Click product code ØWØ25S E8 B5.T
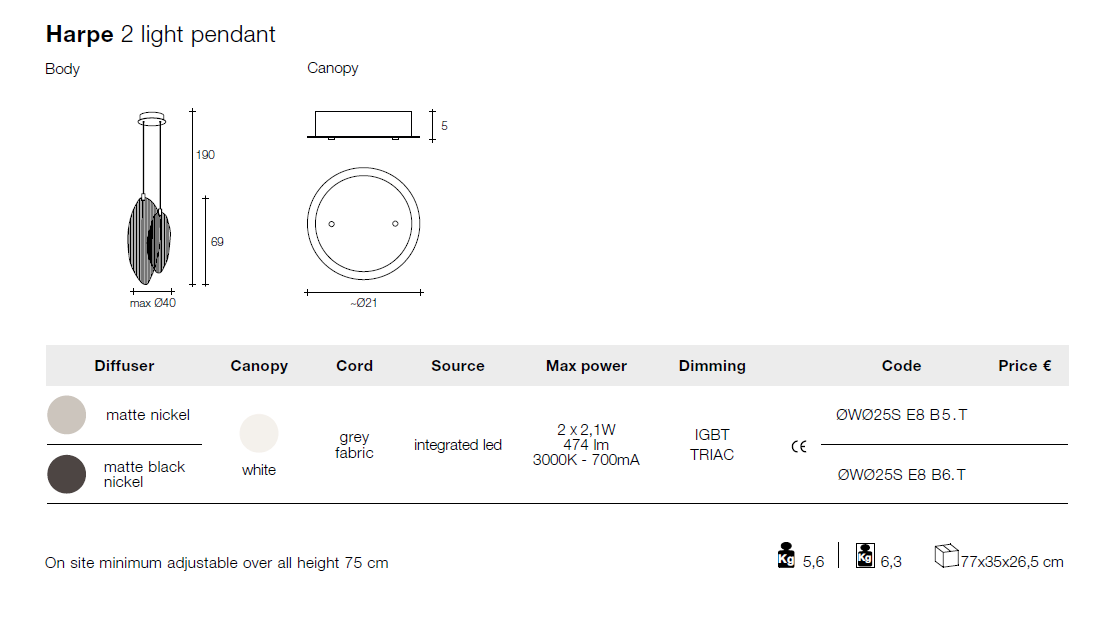Viewport: 1095px width, 621px height. pyautogui.click(x=901, y=415)
